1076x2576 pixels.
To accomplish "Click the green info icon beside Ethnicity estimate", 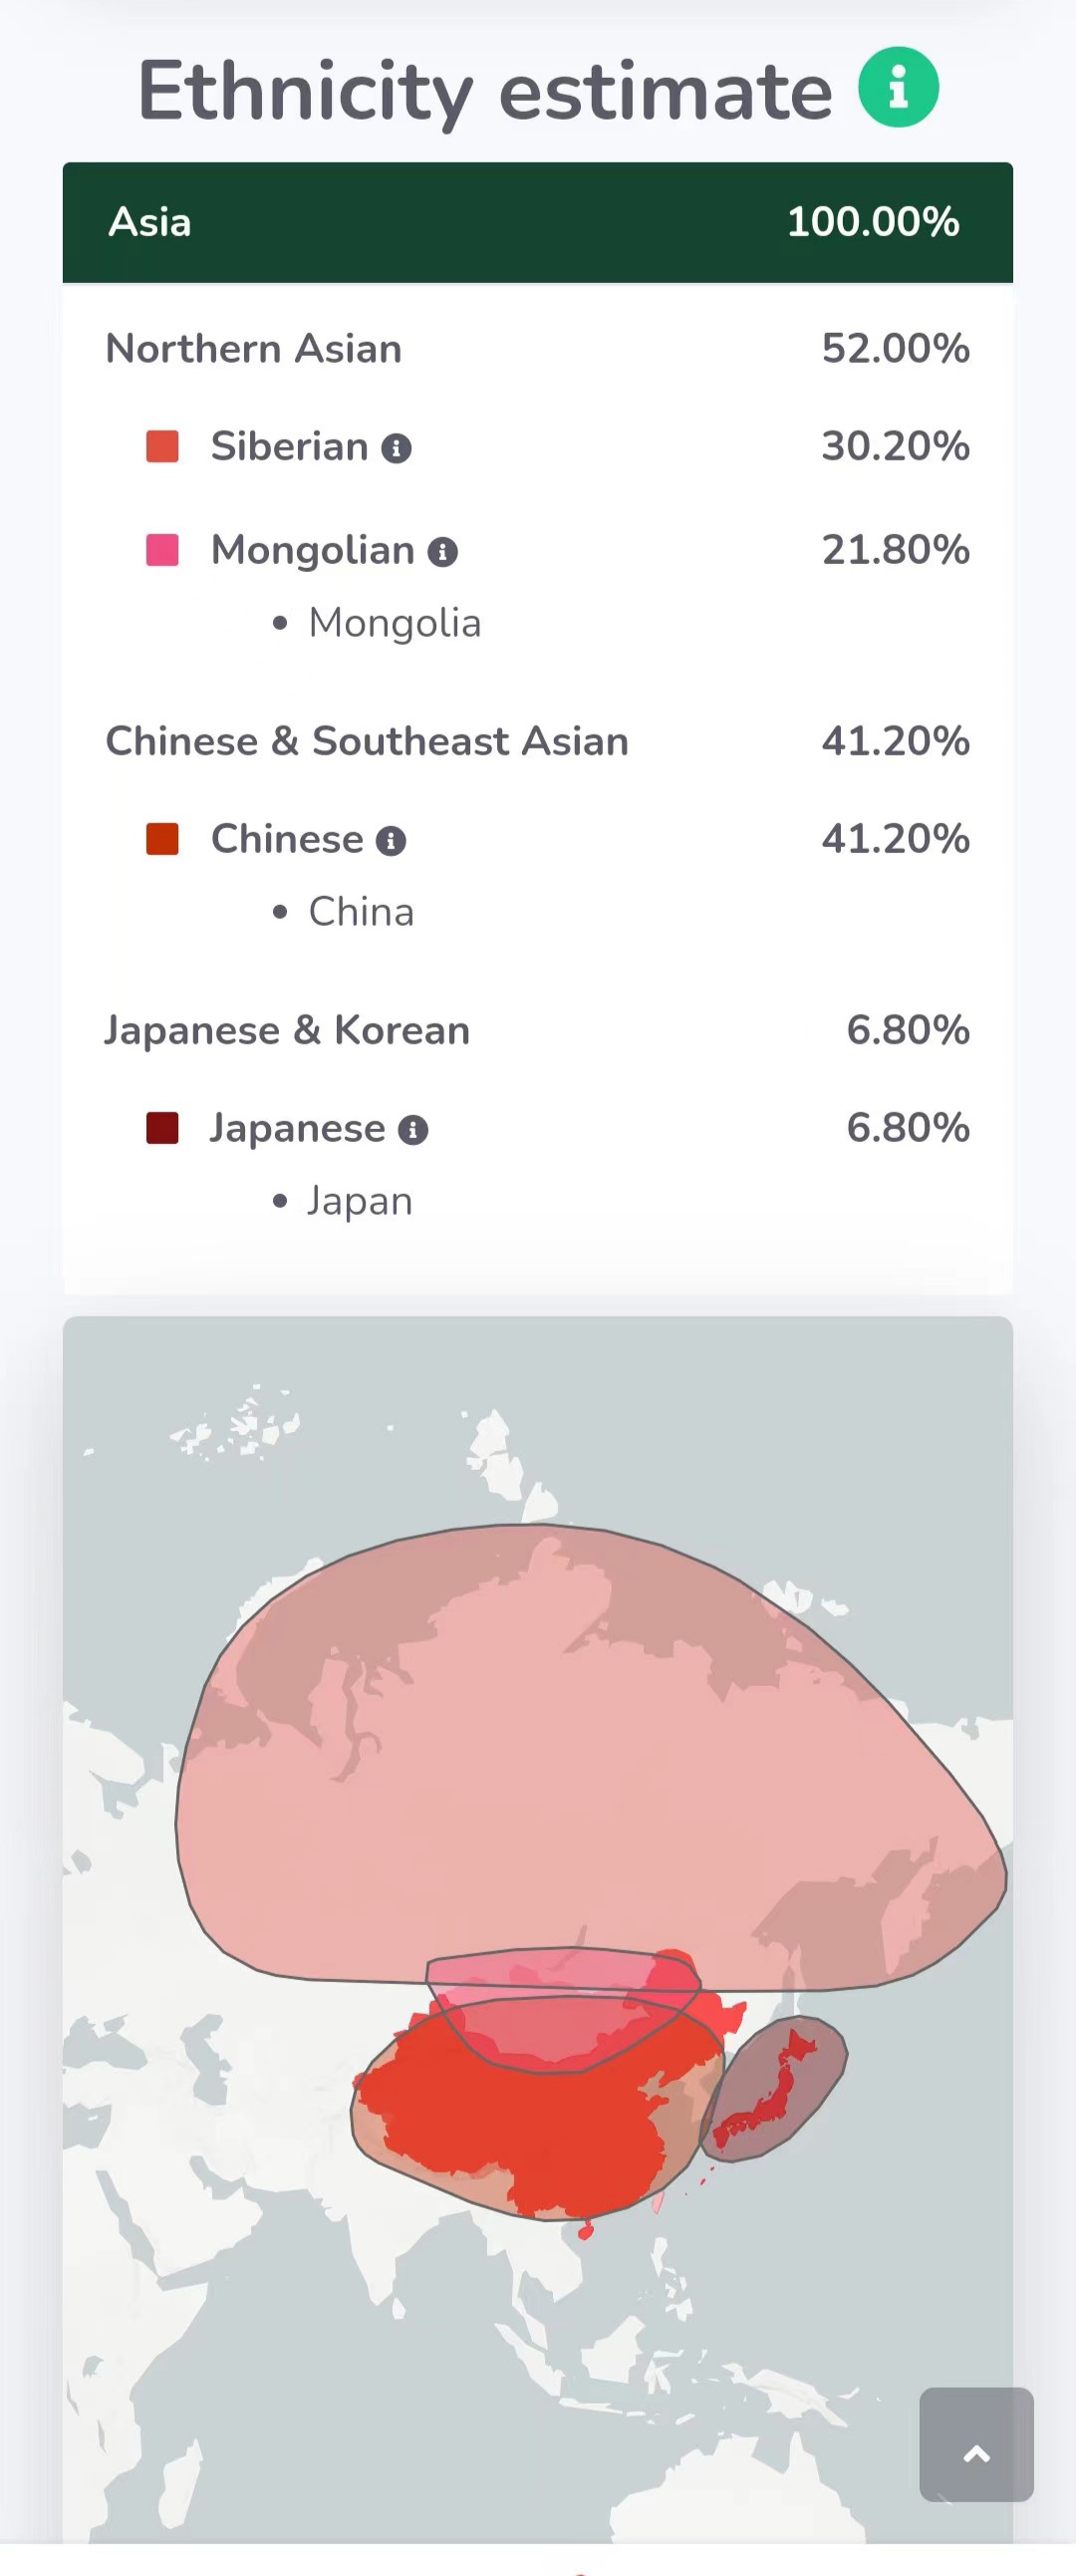I will tap(898, 87).
